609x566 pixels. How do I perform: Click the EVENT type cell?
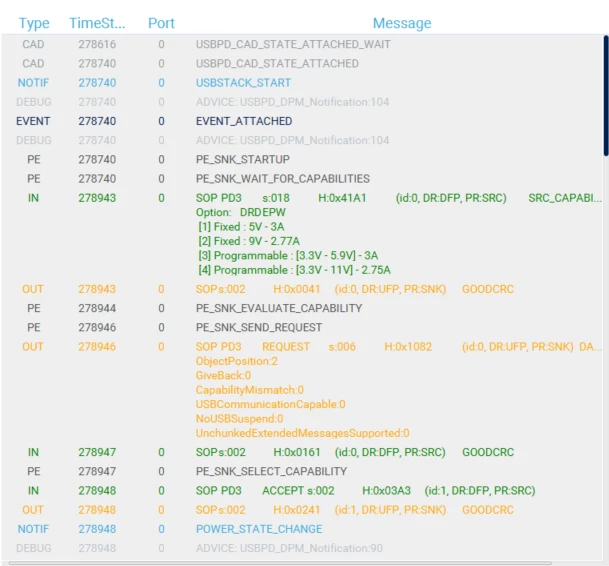click(x=33, y=121)
